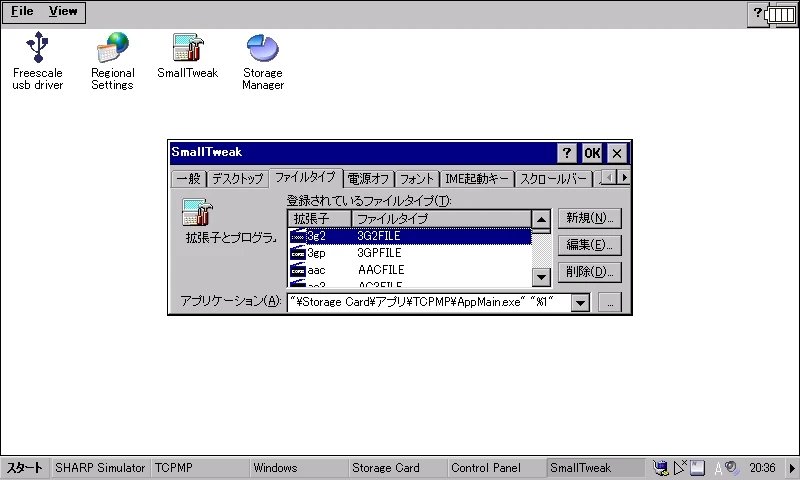Open the Regional Settings icon
The width and height of the screenshot is (800, 480).
point(112,61)
